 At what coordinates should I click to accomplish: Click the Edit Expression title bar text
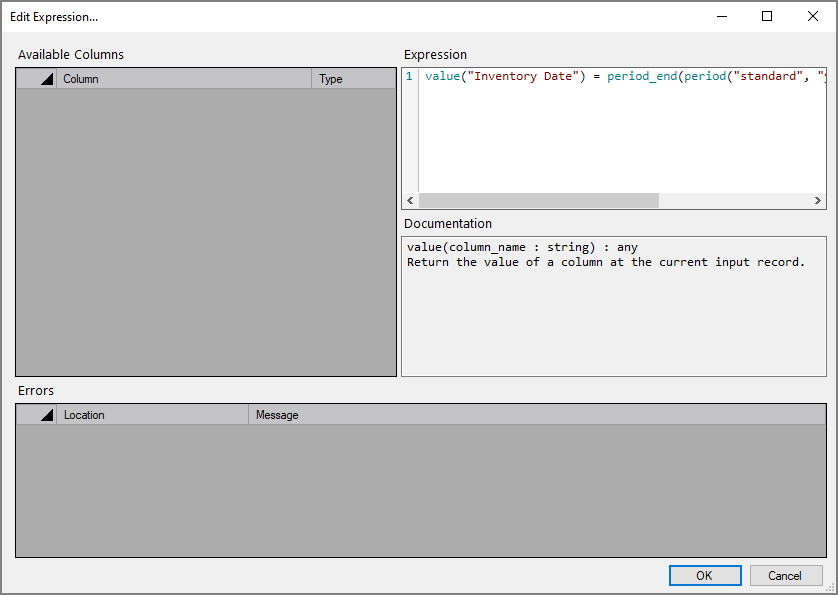pos(54,16)
